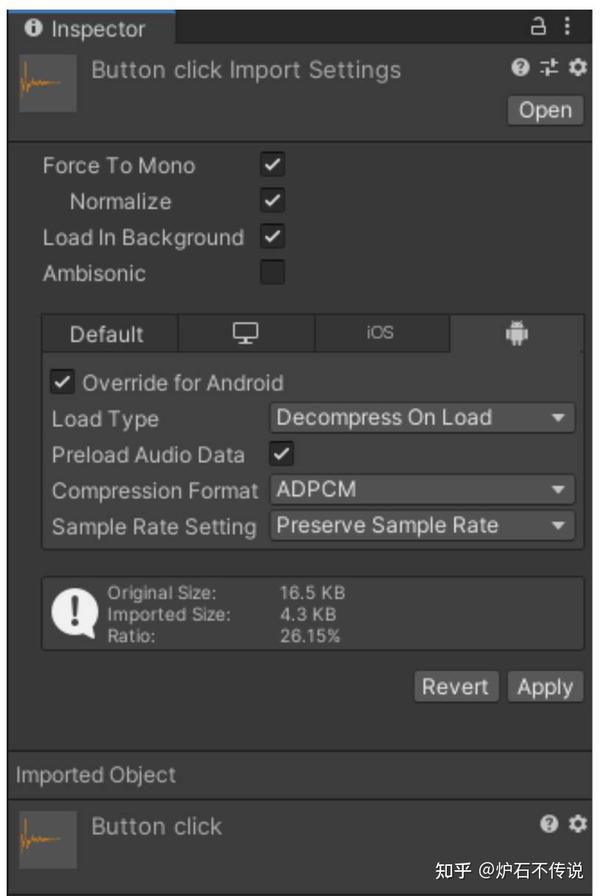Apply the changed import settings
This screenshot has height=896, width=600.
coord(546,687)
